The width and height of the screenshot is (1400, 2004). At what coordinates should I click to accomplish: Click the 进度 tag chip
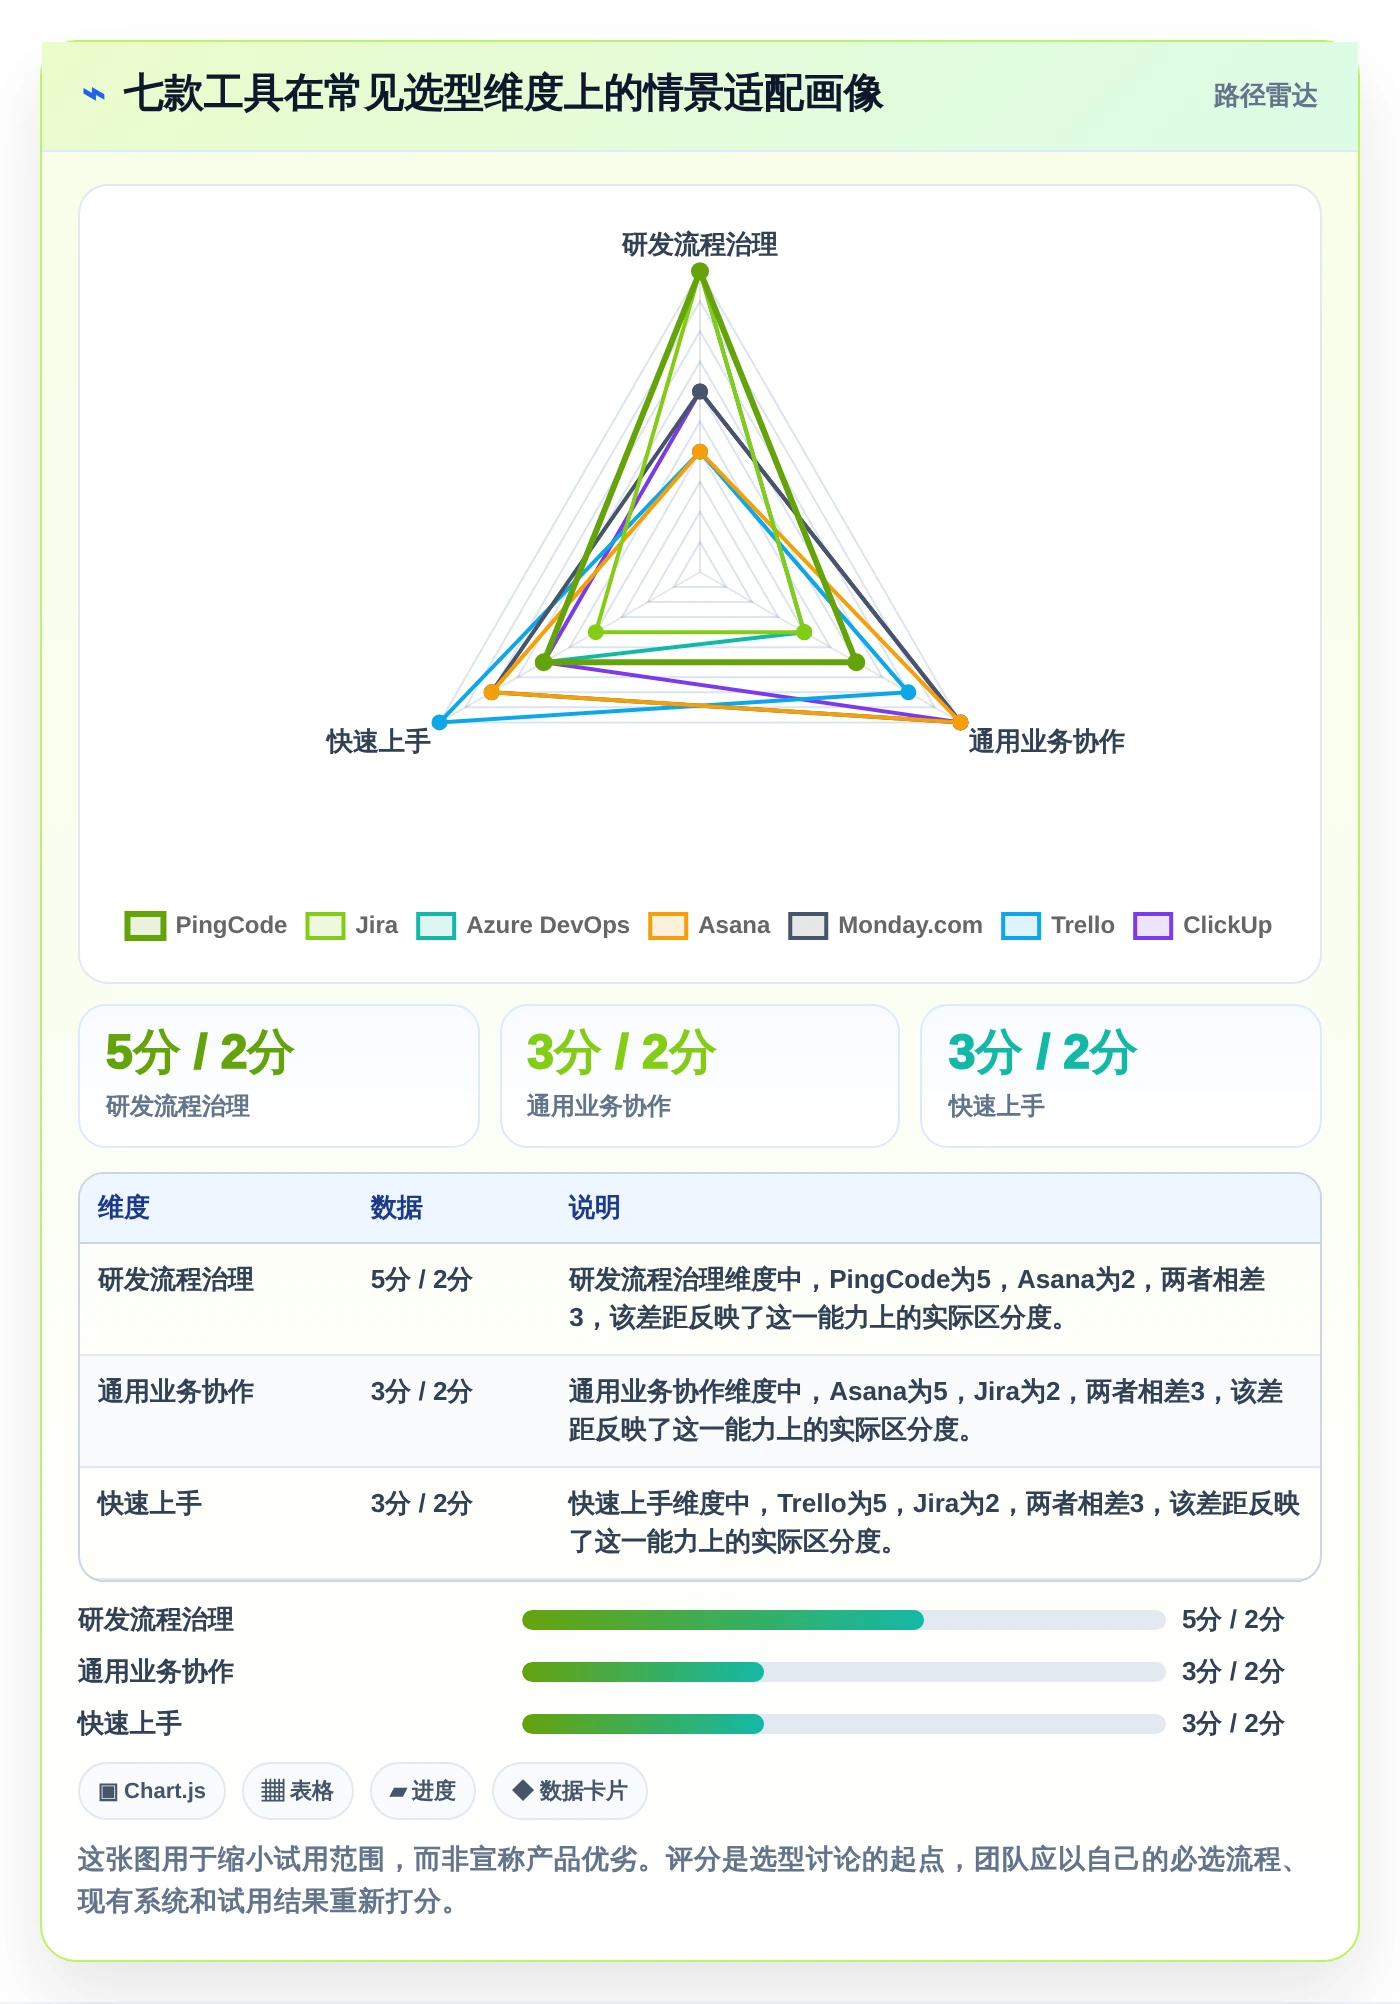(x=422, y=1791)
